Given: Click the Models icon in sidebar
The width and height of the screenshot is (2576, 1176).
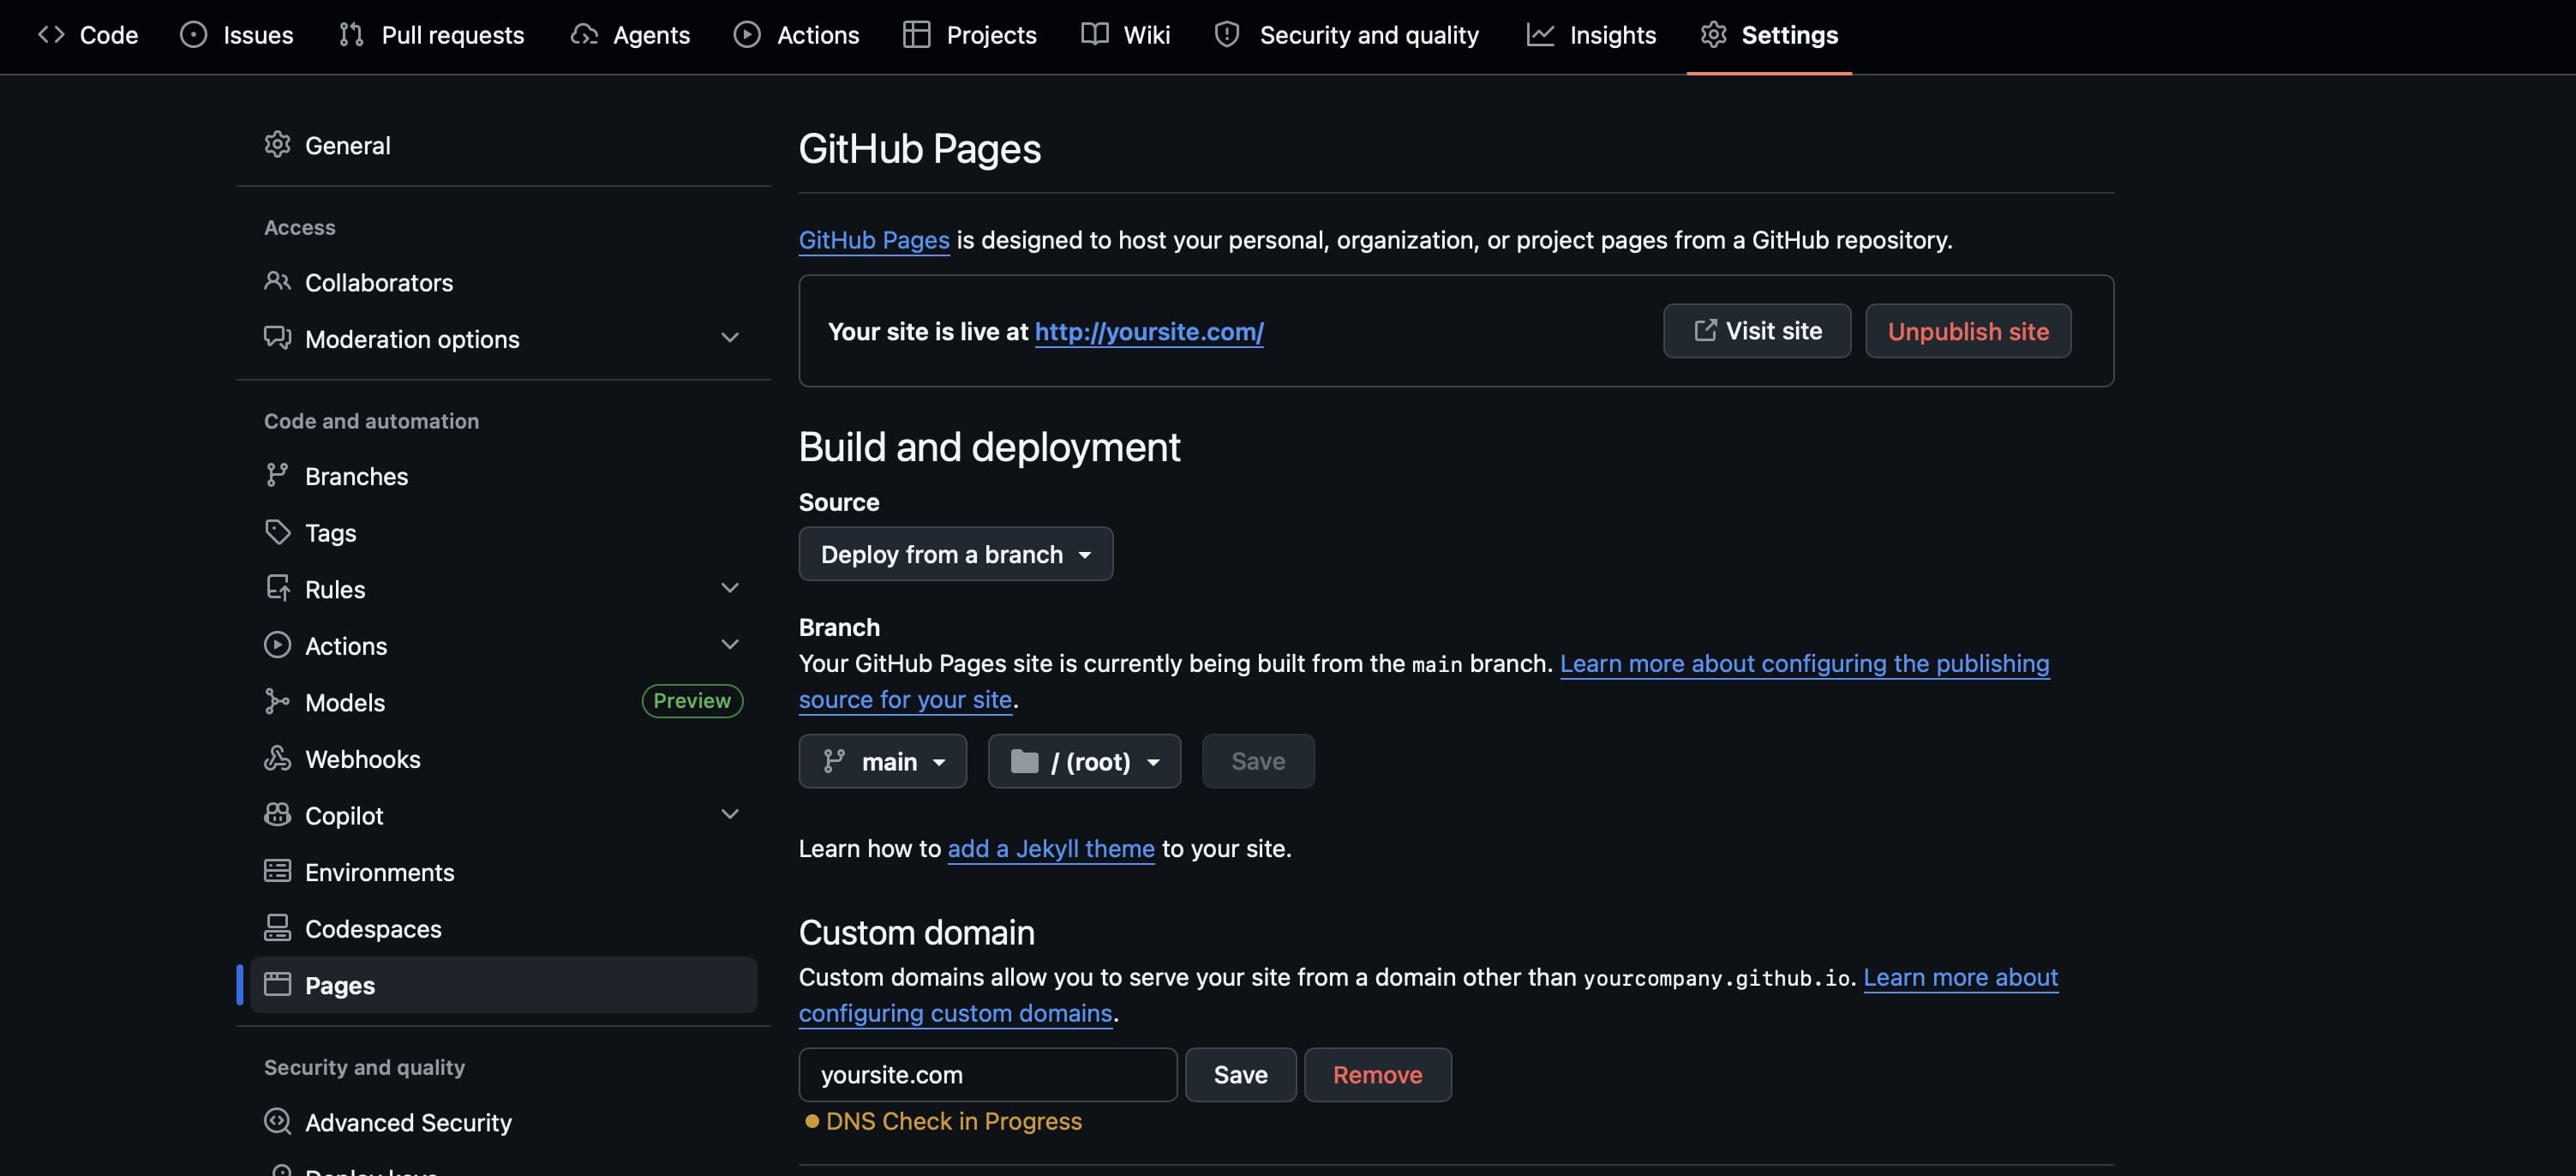Looking at the screenshot, I should coord(277,702).
